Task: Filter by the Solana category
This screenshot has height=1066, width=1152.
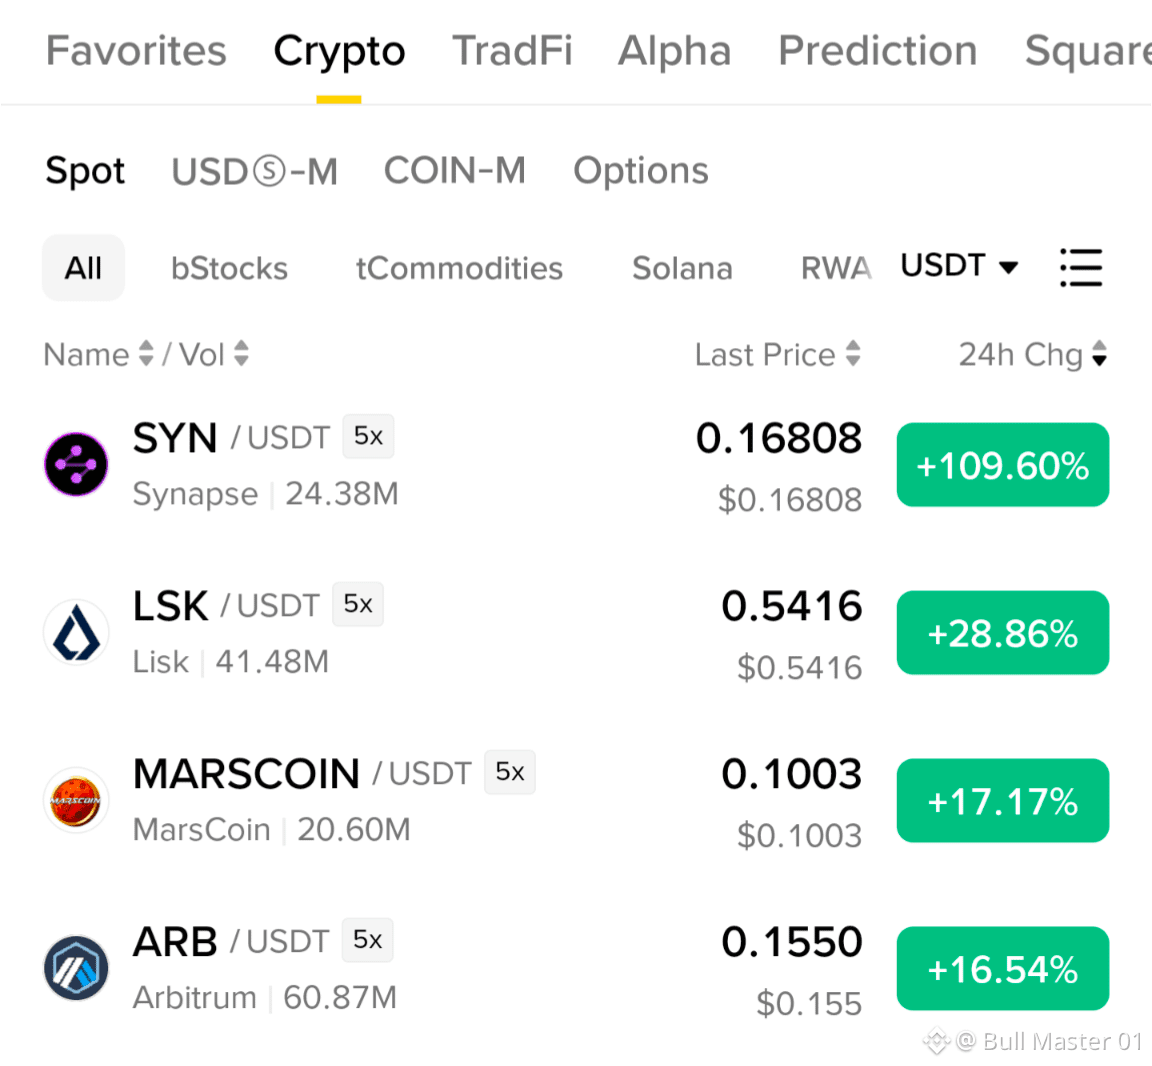Action: click(x=683, y=268)
